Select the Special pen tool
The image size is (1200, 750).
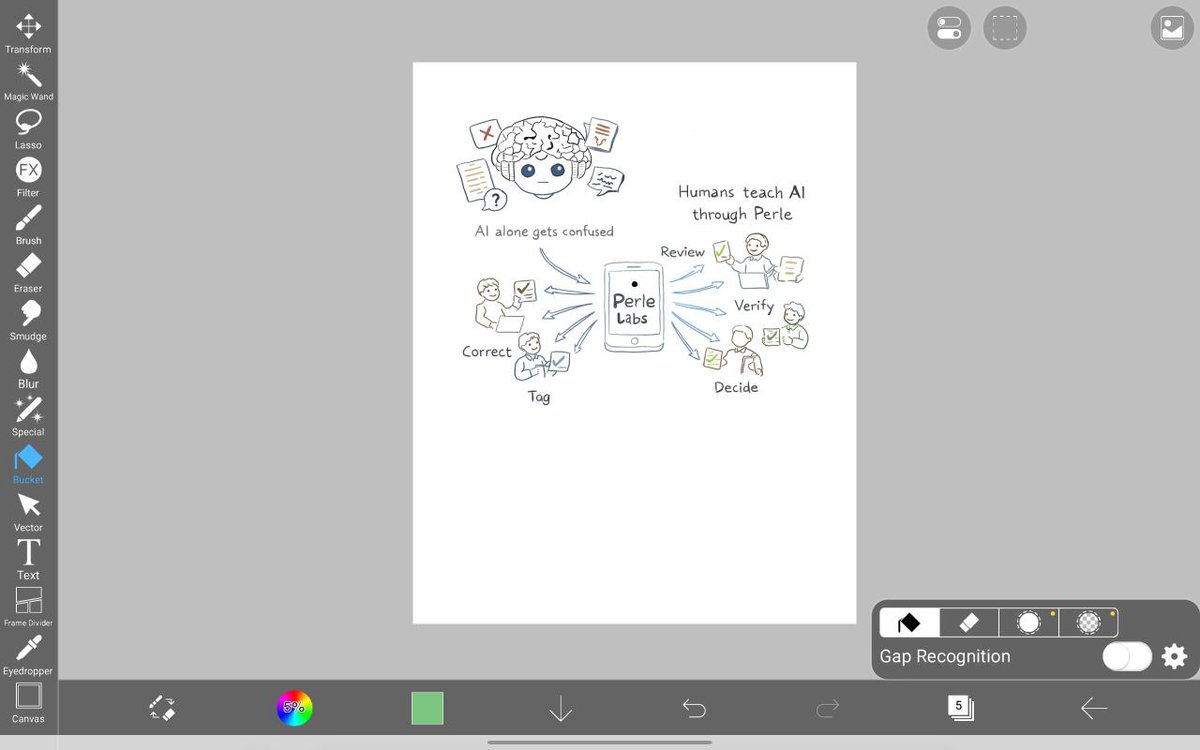pyautogui.click(x=28, y=416)
